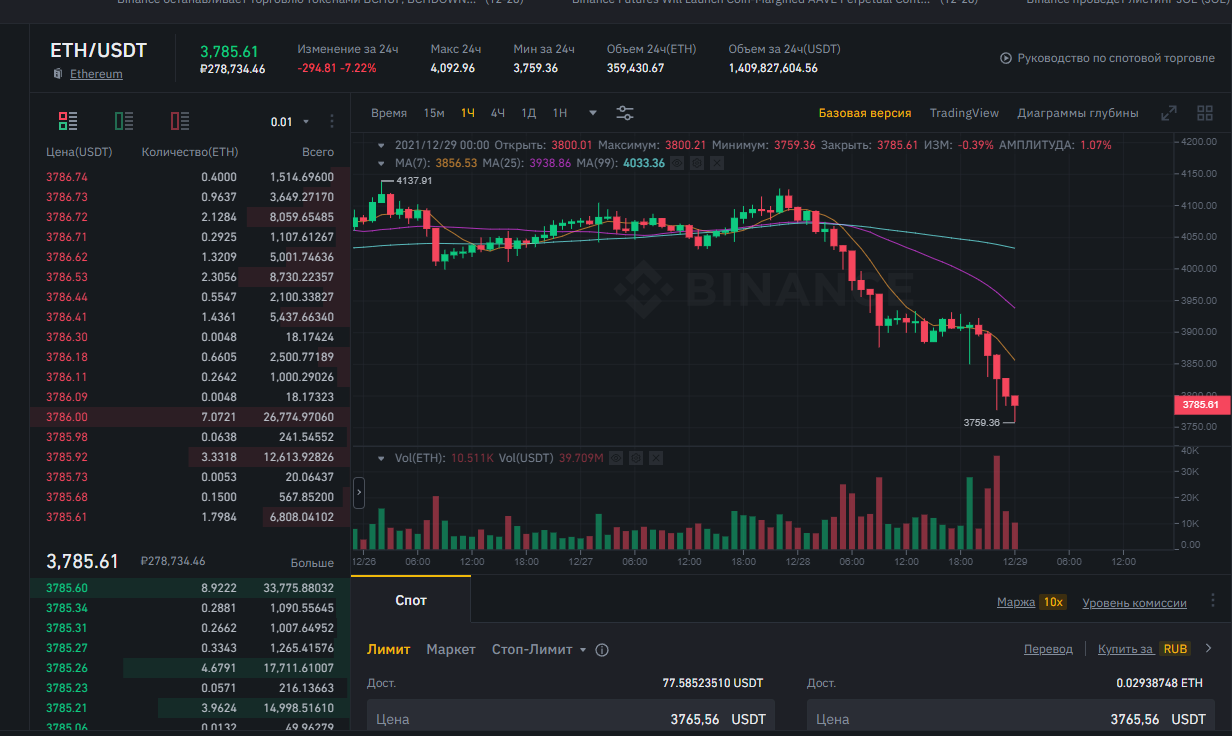The width and height of the screenshot is (1232, 736).
Task: Open Руководство по спотовой торговле guide
Action: [x=1116, y=58]
